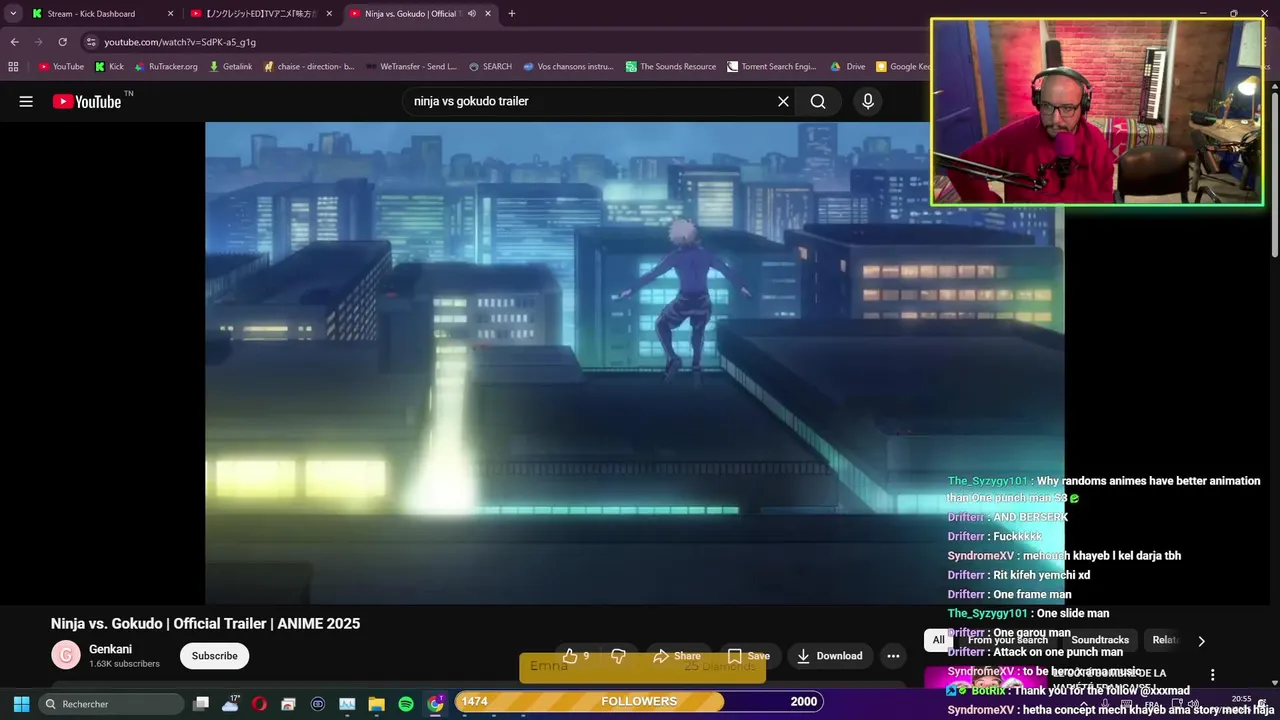This screenshot has height=720, width=1280.
Task: Open weather widget on taskbar
Action: pos(231,703)
